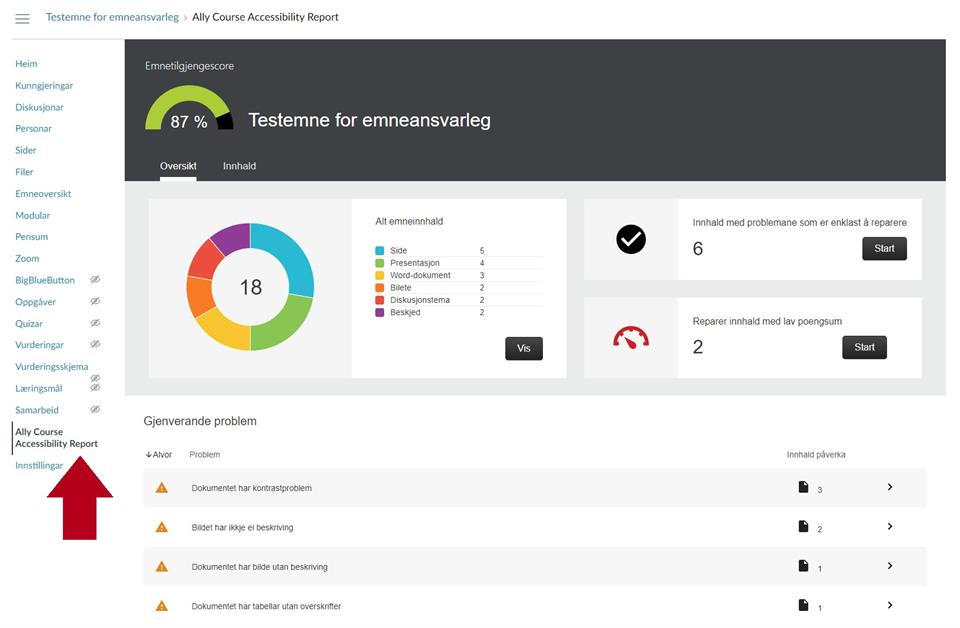Viewport: 960px width, 628px height.
Task: Click document icon in 'Dokumentet har bilde utan beskriving' row
Action: pos(803,566)
